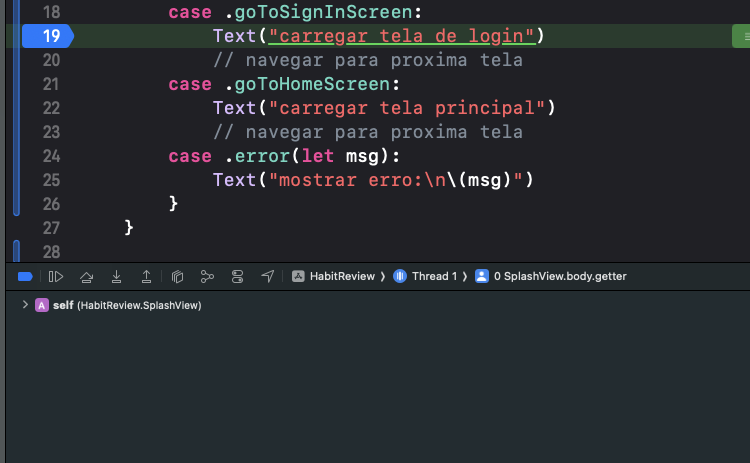Open the Debug View Hierarchy

pos(177,276)
